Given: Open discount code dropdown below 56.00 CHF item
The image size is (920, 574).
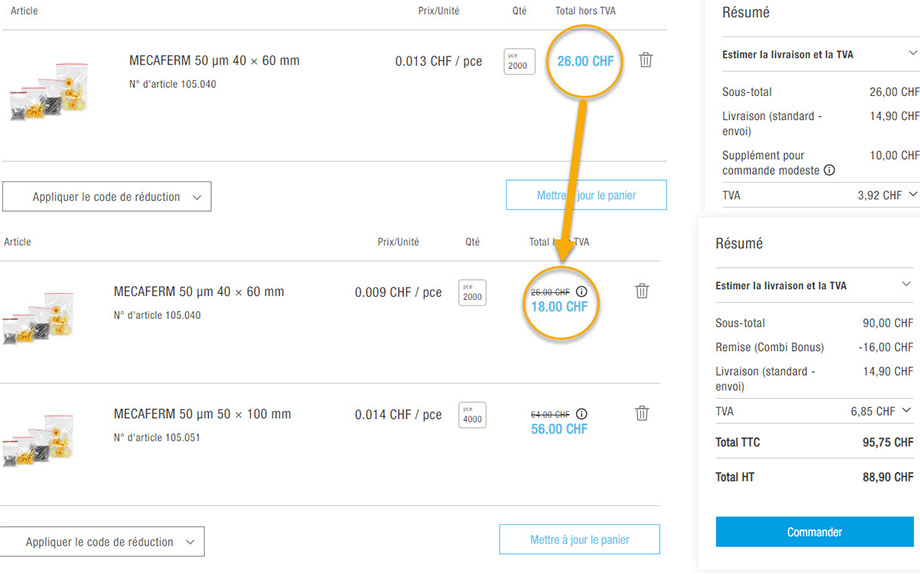Looking at the screenshot, I should (x=101, y=542).
